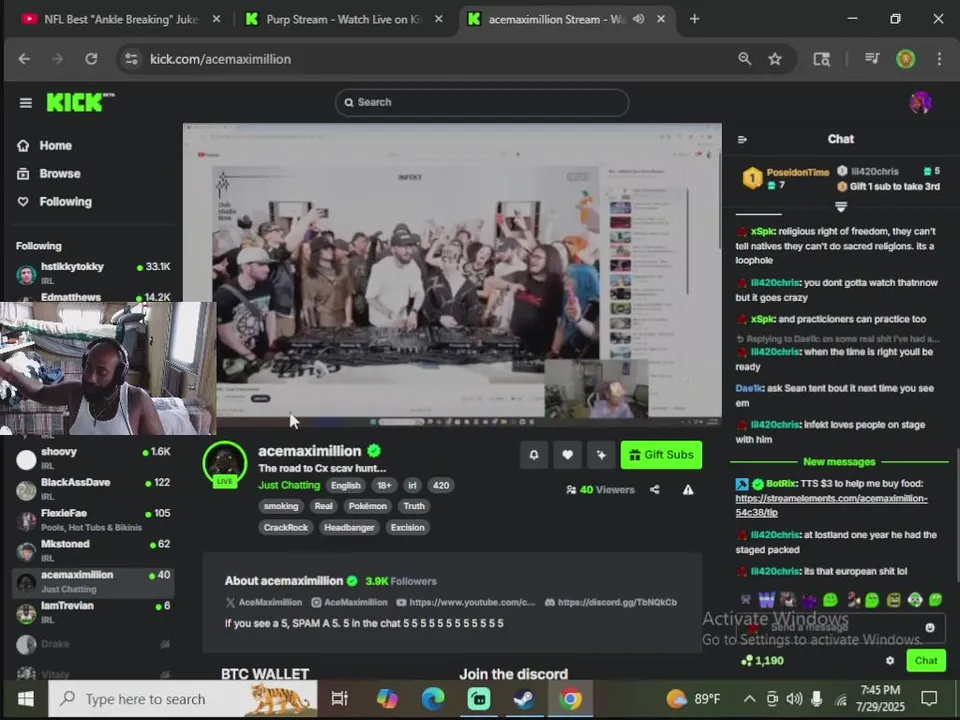The height and width of the screenshot is (720, 960).
Task: Open the browser zoom magnifier icon
Action: [744, 59]
